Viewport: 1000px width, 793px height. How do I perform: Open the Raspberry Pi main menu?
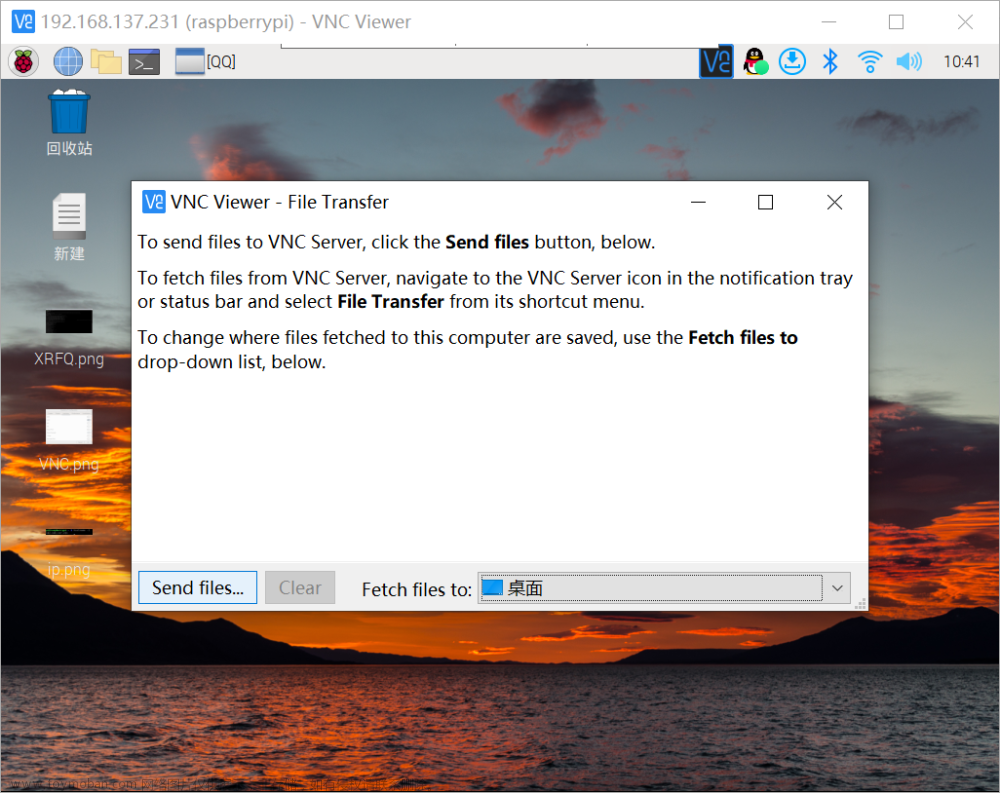(24, 62)
